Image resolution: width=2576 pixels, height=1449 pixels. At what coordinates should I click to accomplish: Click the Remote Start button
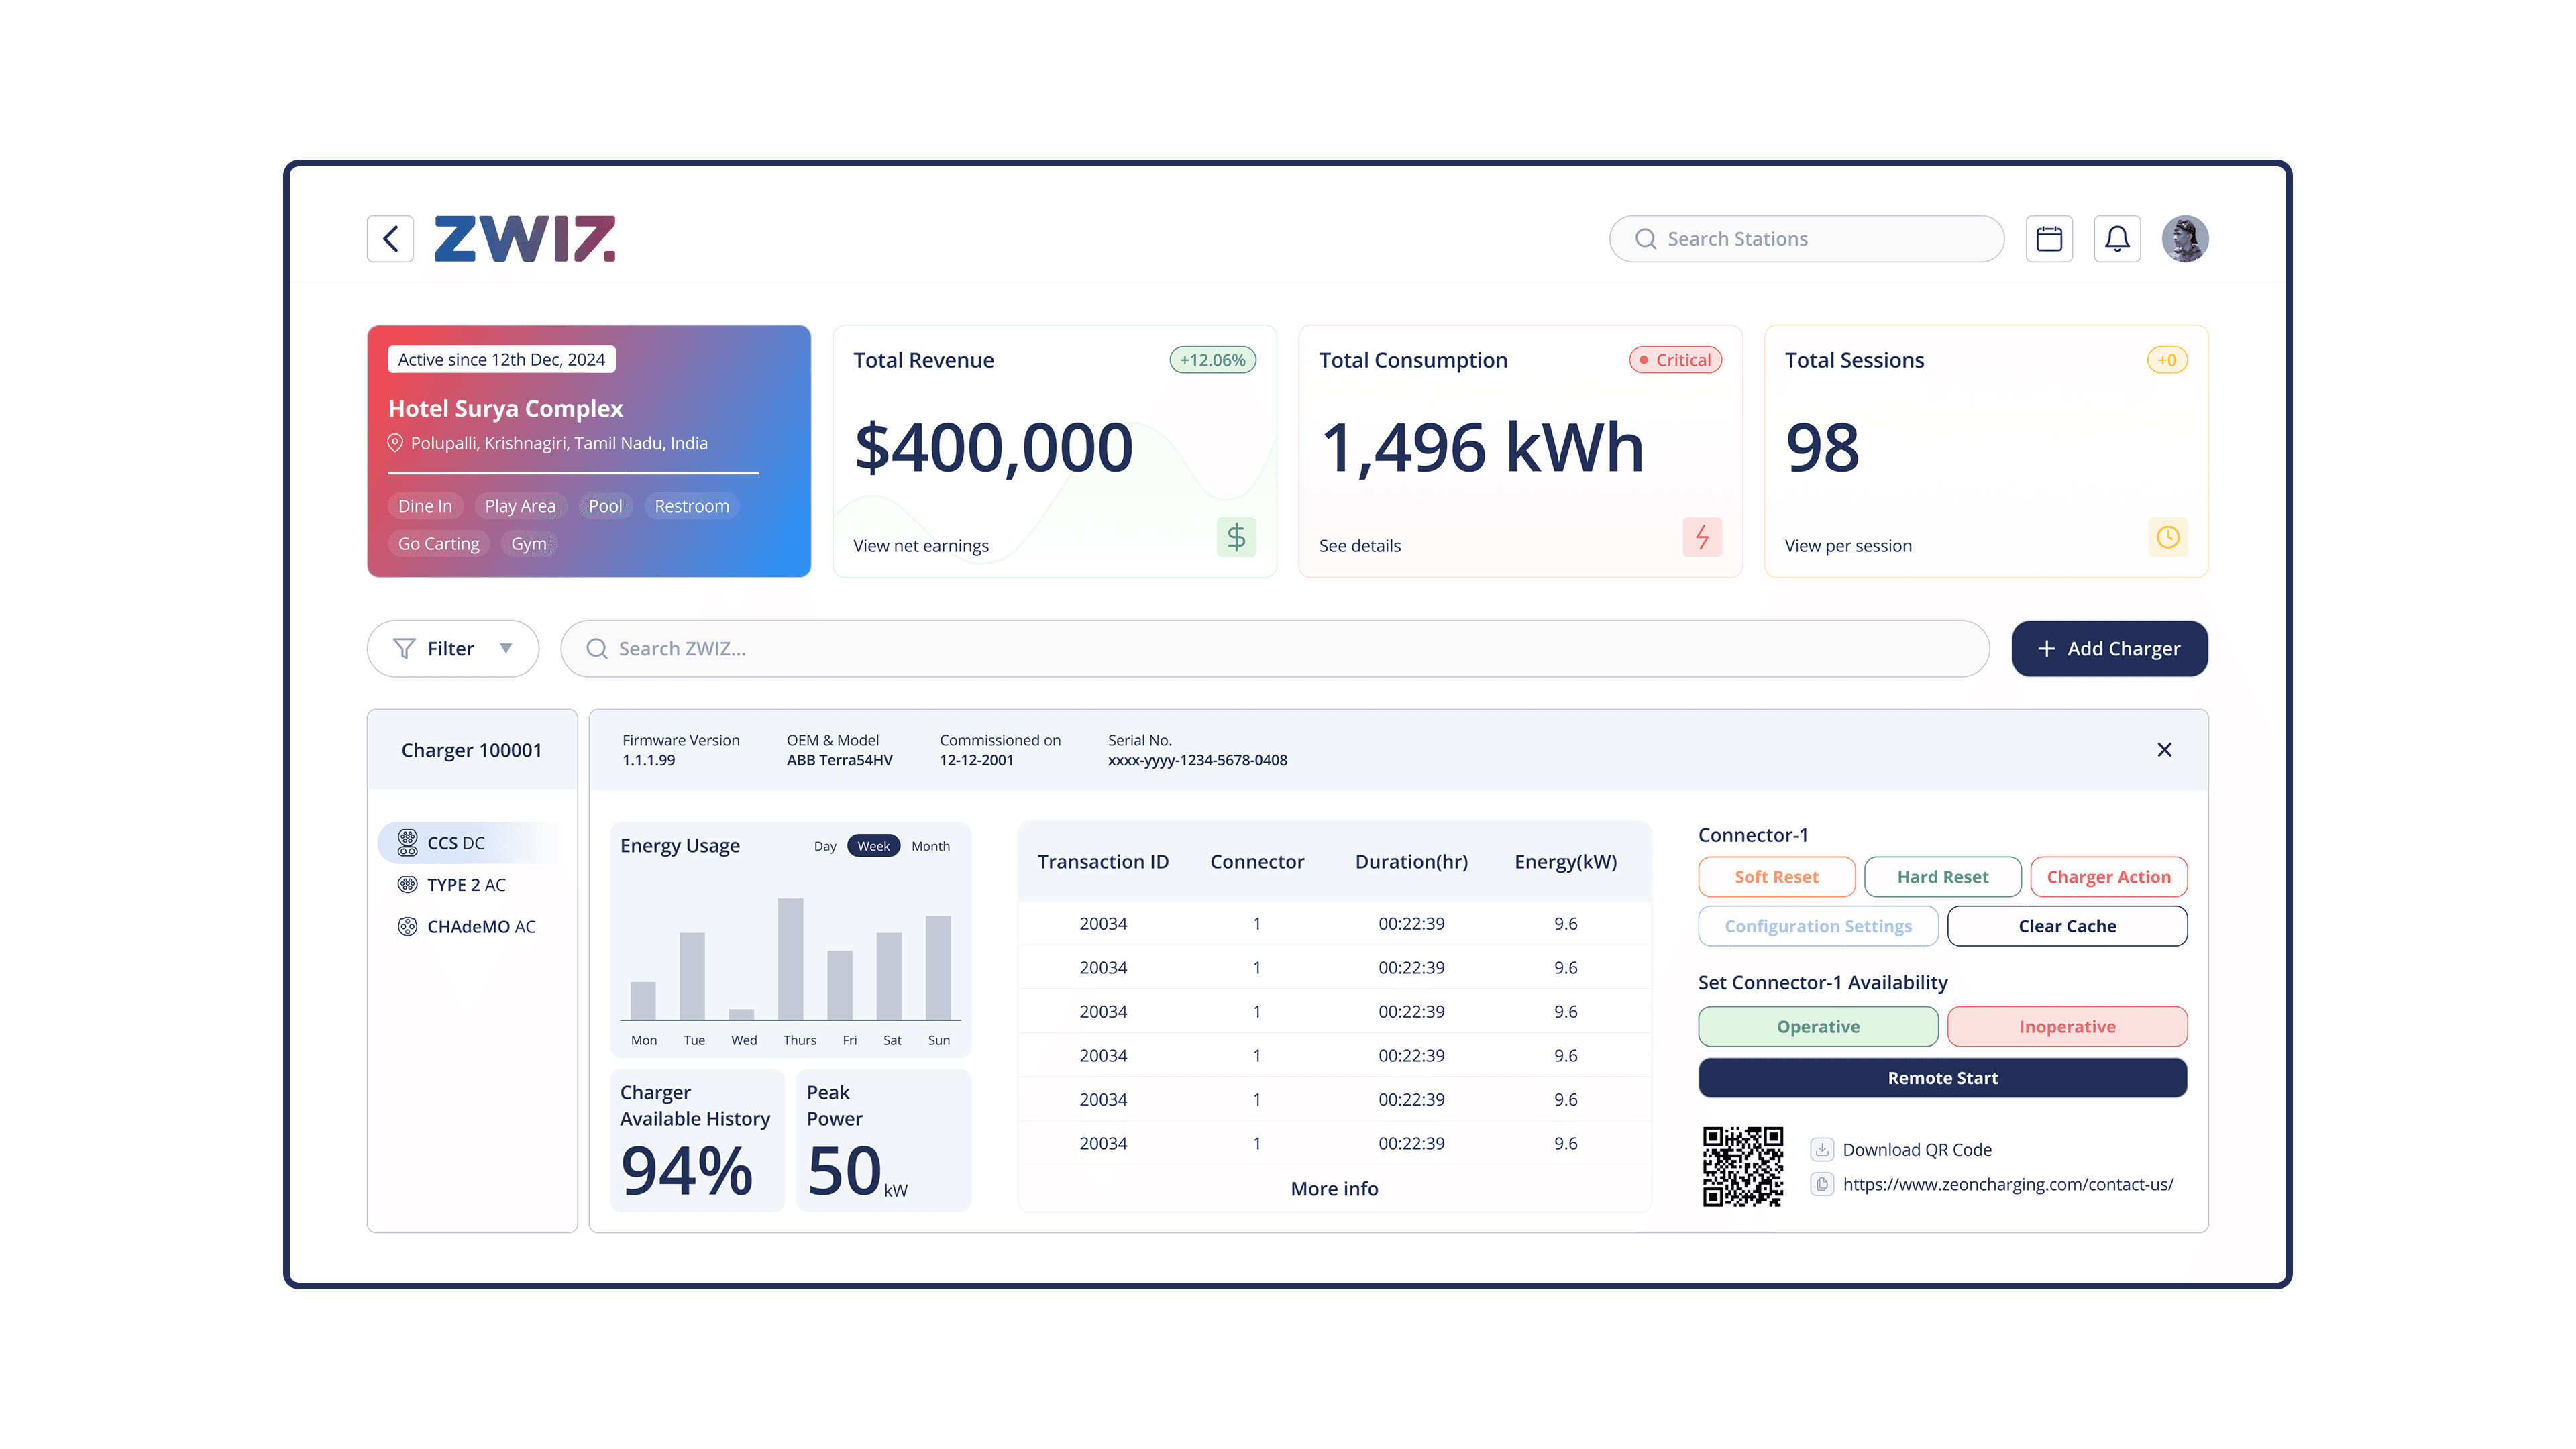(1942, 1078)
